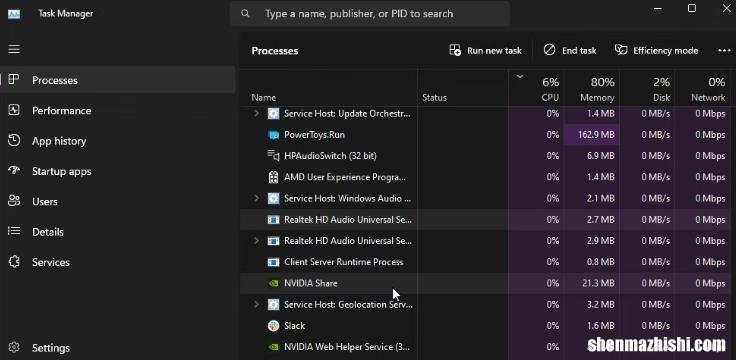Screen dimensions: 736x360
Task: Sort by the Status column
Action: click(x=463, y=88)
